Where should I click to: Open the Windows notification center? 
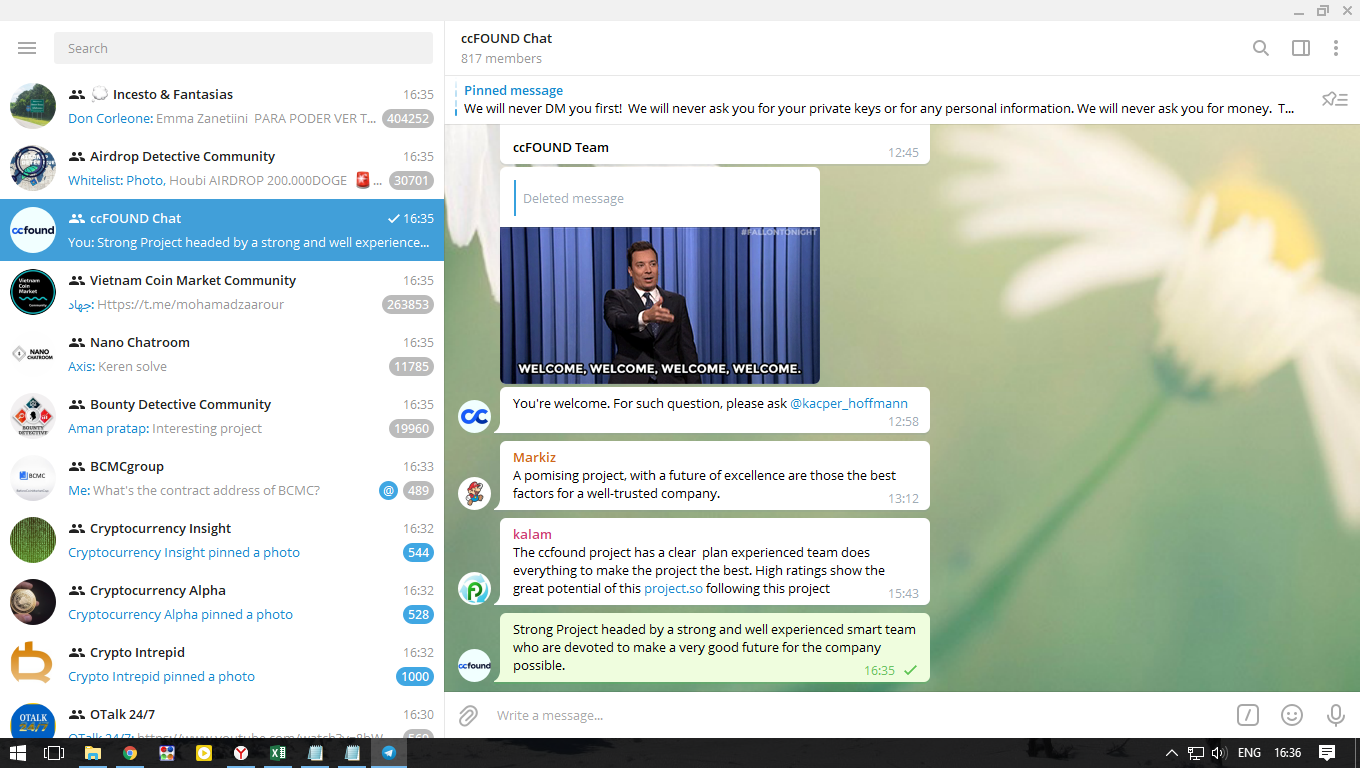pos(1327,753)
